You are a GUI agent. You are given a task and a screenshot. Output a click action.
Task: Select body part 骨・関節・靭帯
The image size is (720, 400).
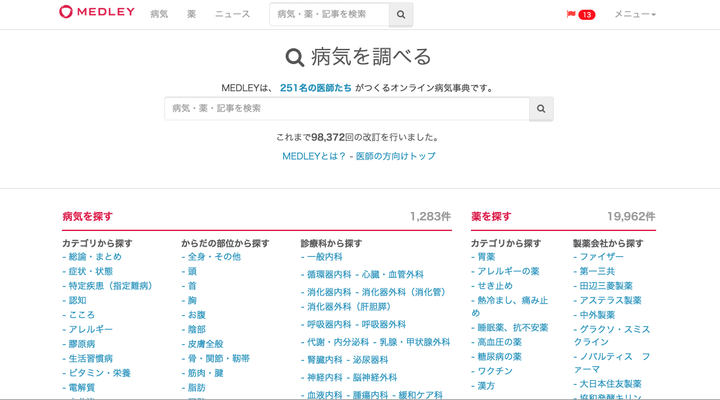(x=219, y=359)
